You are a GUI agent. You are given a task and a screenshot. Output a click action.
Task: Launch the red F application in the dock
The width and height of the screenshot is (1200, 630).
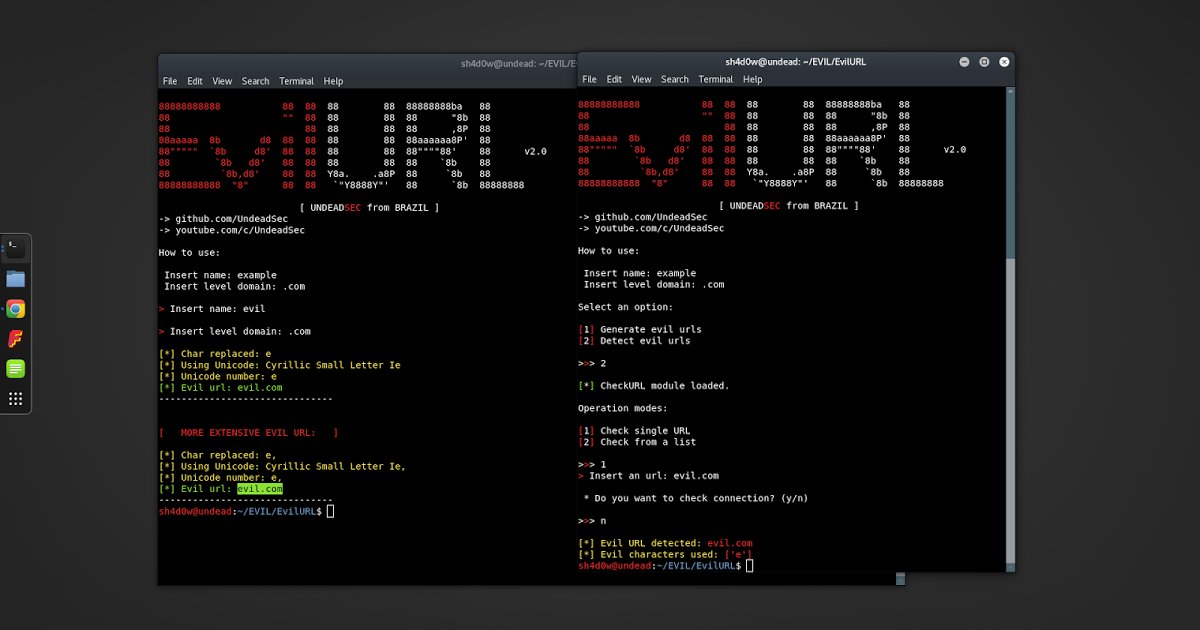[14, 339]
